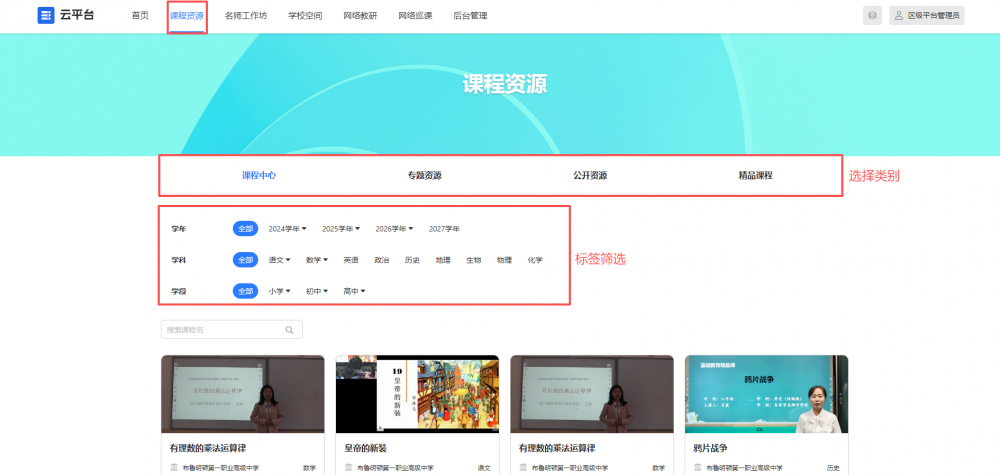The width and height of the screenshot is (1000, 475).
Task: Open the 数学 subject dropdown
Action: click(x=317, y=260)
